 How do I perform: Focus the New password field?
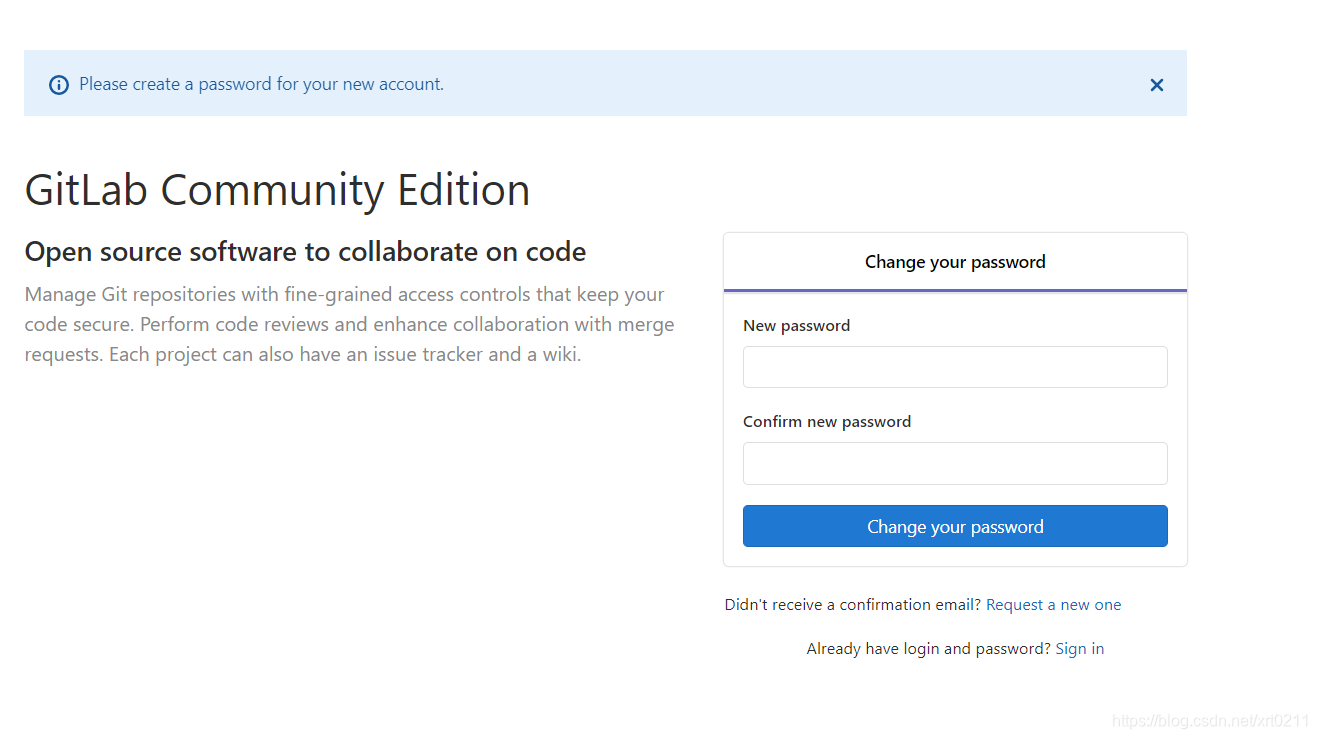tap(955, 367)
